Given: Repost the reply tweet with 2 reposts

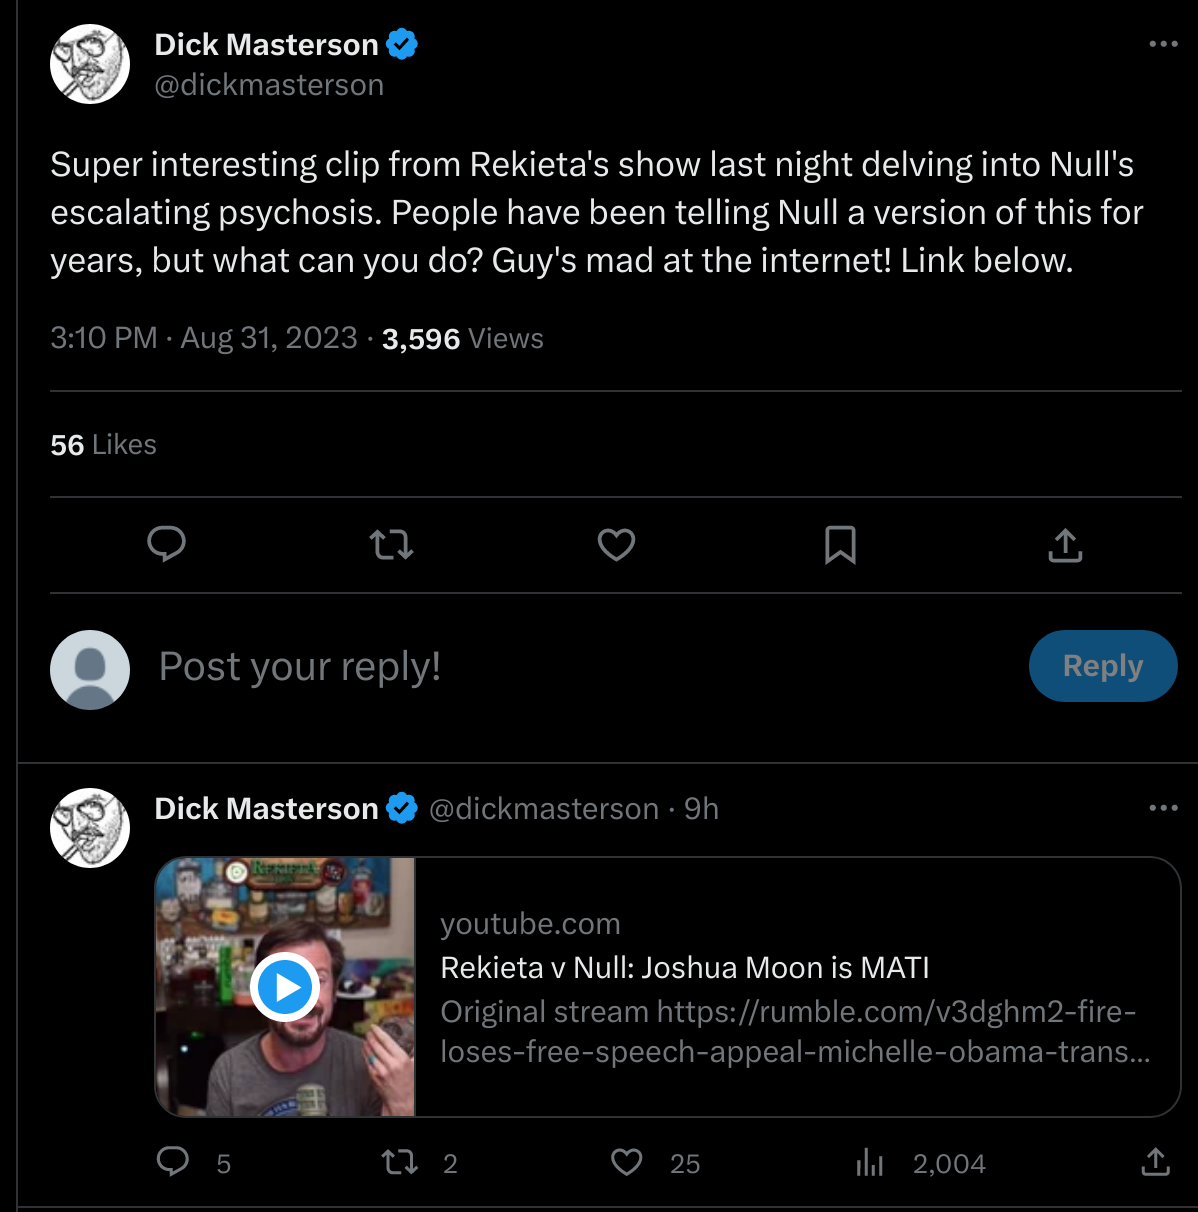Looking at the screenshot, I should pyautogui.click(x=400, y=1162).
